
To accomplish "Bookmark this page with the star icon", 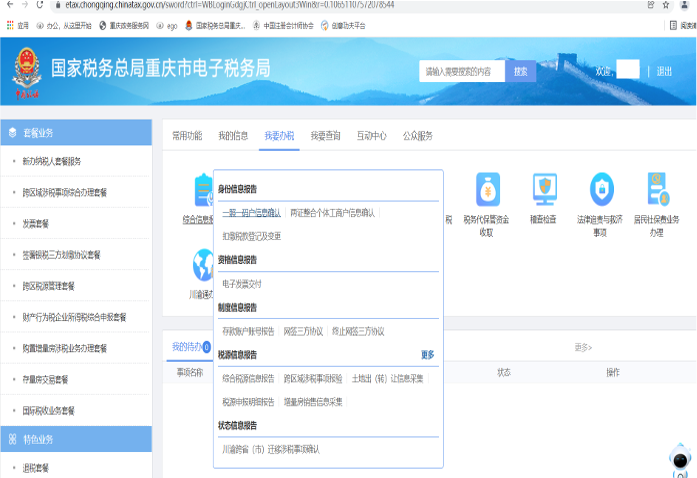I will 665,5.
